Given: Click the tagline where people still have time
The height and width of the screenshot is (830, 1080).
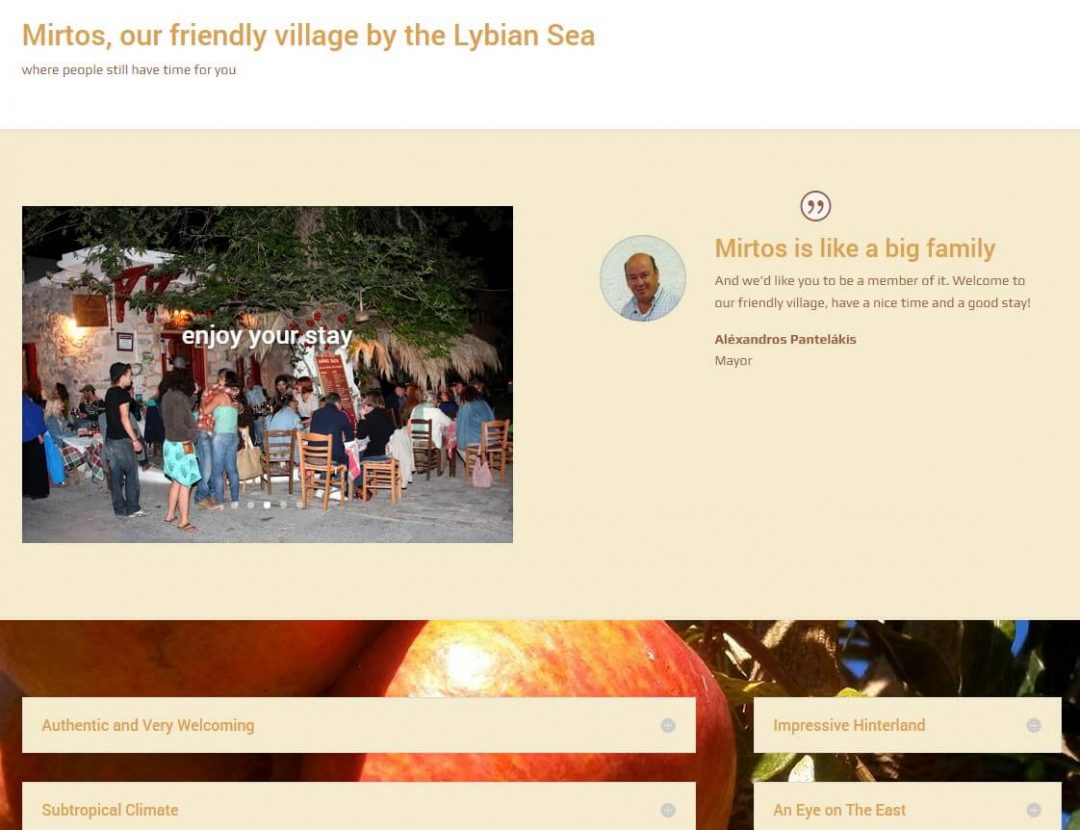Looking at the screenshot, I should click(129, 70).
